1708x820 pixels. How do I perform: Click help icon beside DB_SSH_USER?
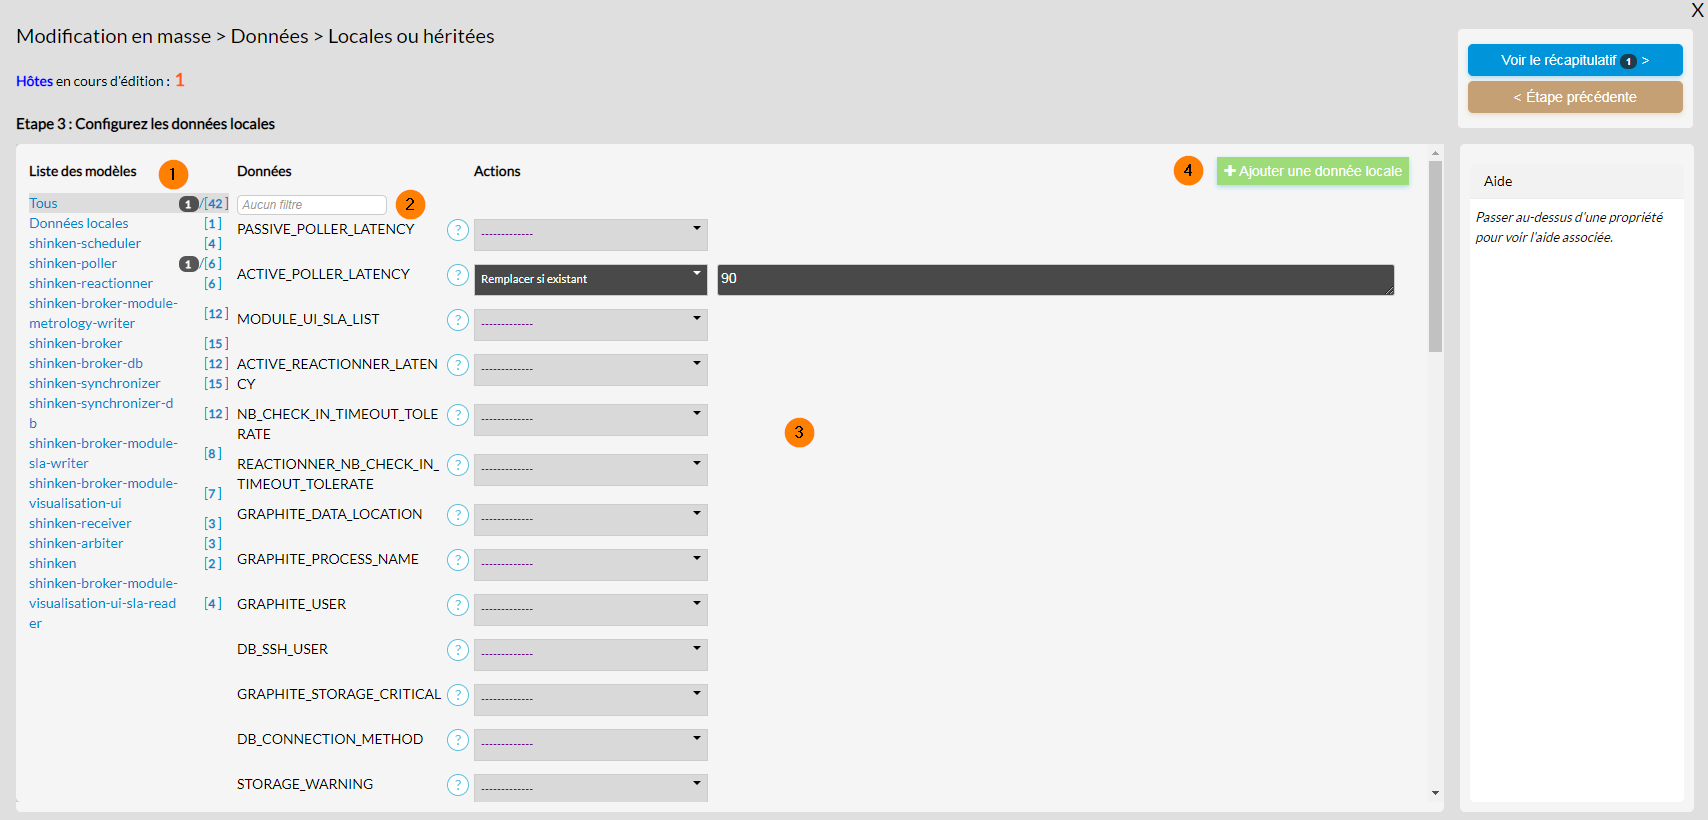(457, 650)
